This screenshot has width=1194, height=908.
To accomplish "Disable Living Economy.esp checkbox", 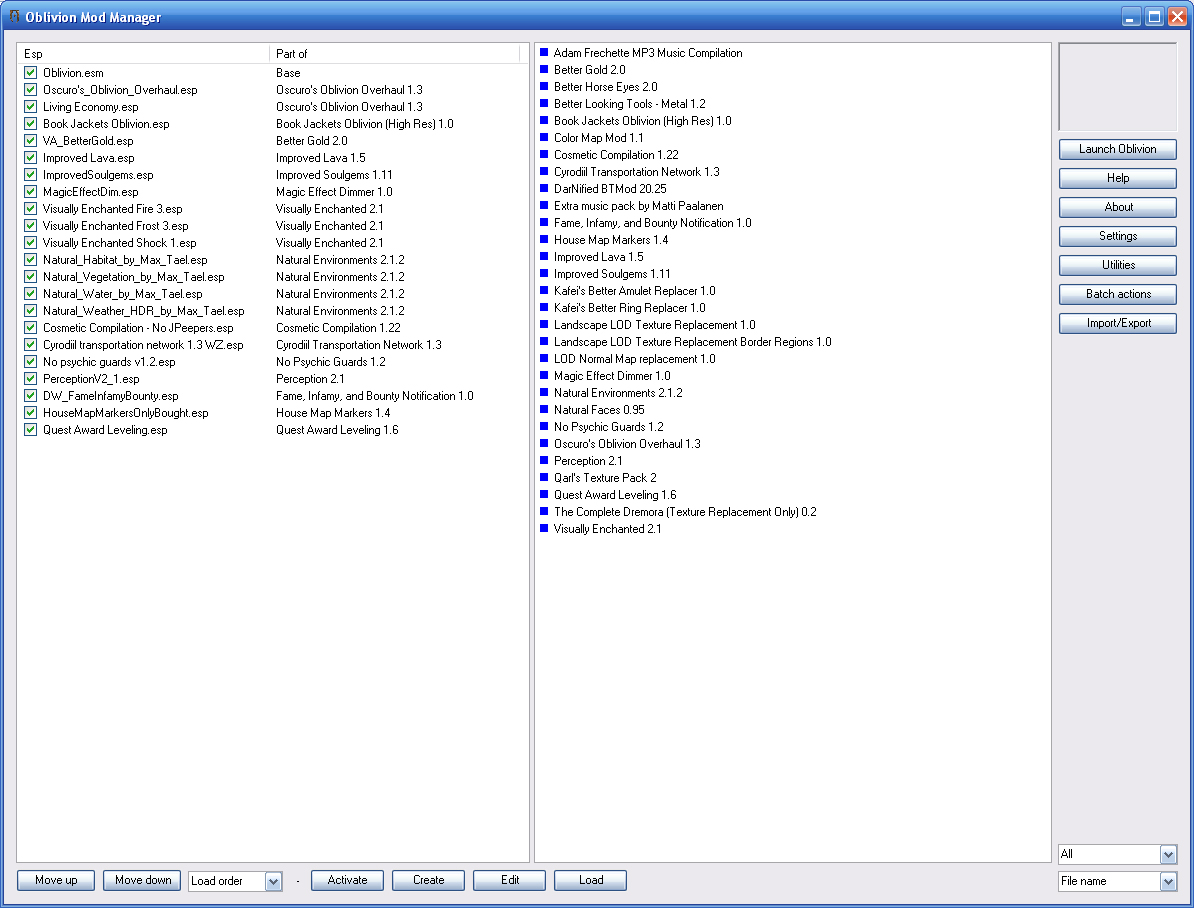I will coord(30,107).
